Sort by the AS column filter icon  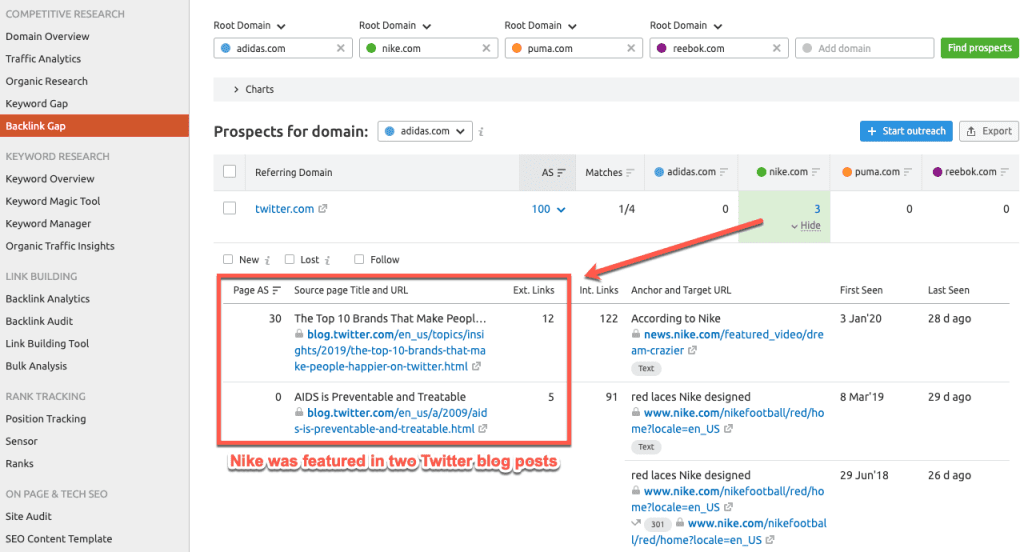point(561,173)
